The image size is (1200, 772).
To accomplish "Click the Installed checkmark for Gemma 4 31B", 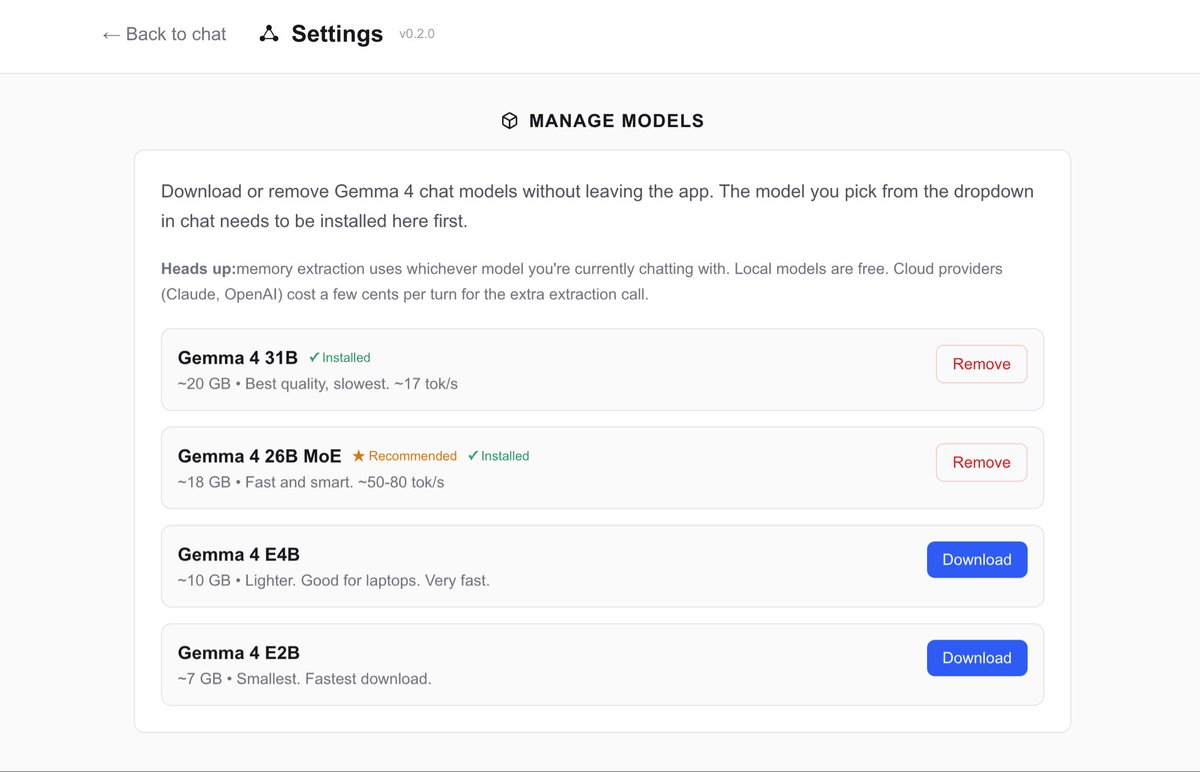I will [314, 357].
